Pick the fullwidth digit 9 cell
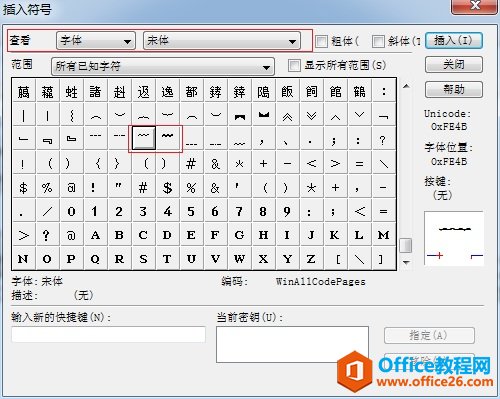The image size is (500, 399). click(288, 210)
